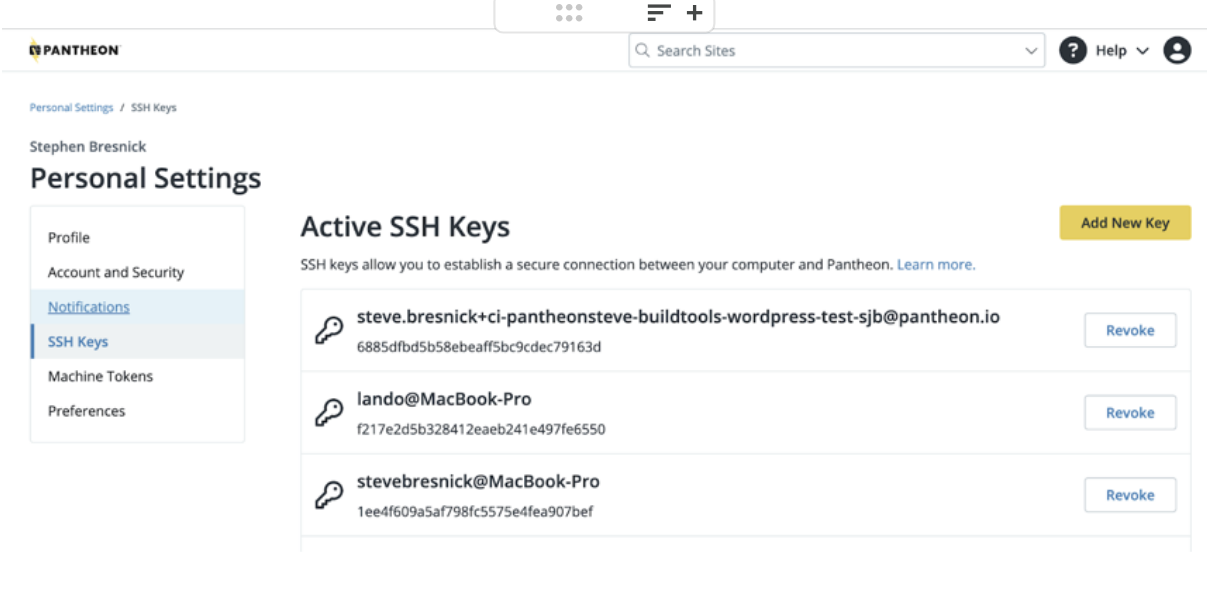Click the Help question mark icon
Image resolution: width=1214 pixels, height=606 pixels.
[1073, 50]
